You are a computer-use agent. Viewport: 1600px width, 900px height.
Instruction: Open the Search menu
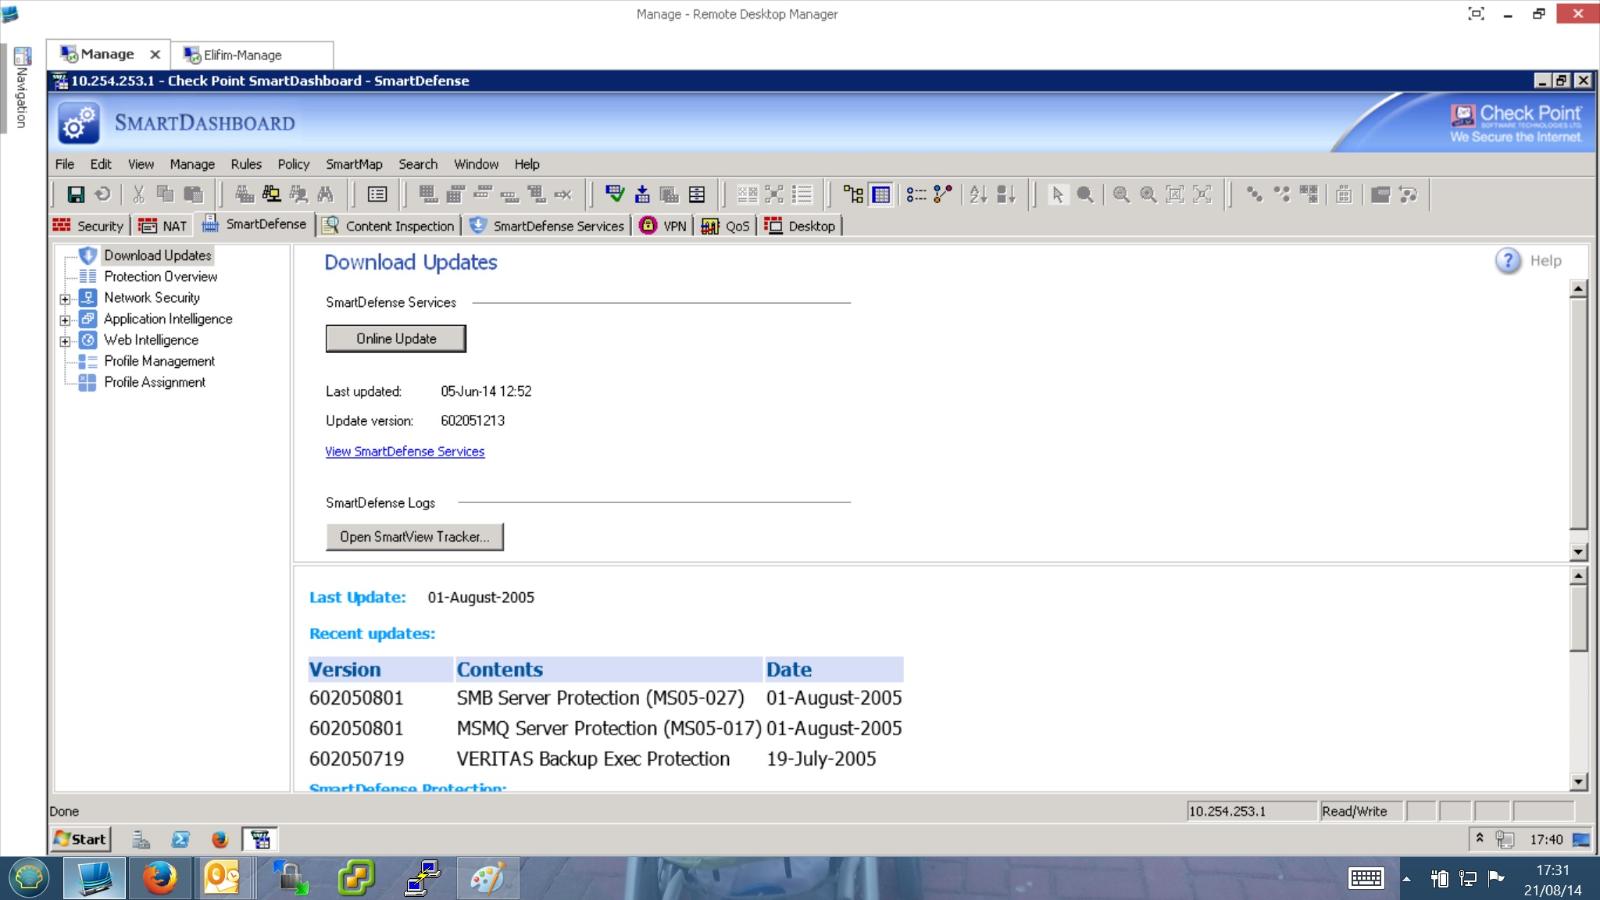[x=418, y=164]
